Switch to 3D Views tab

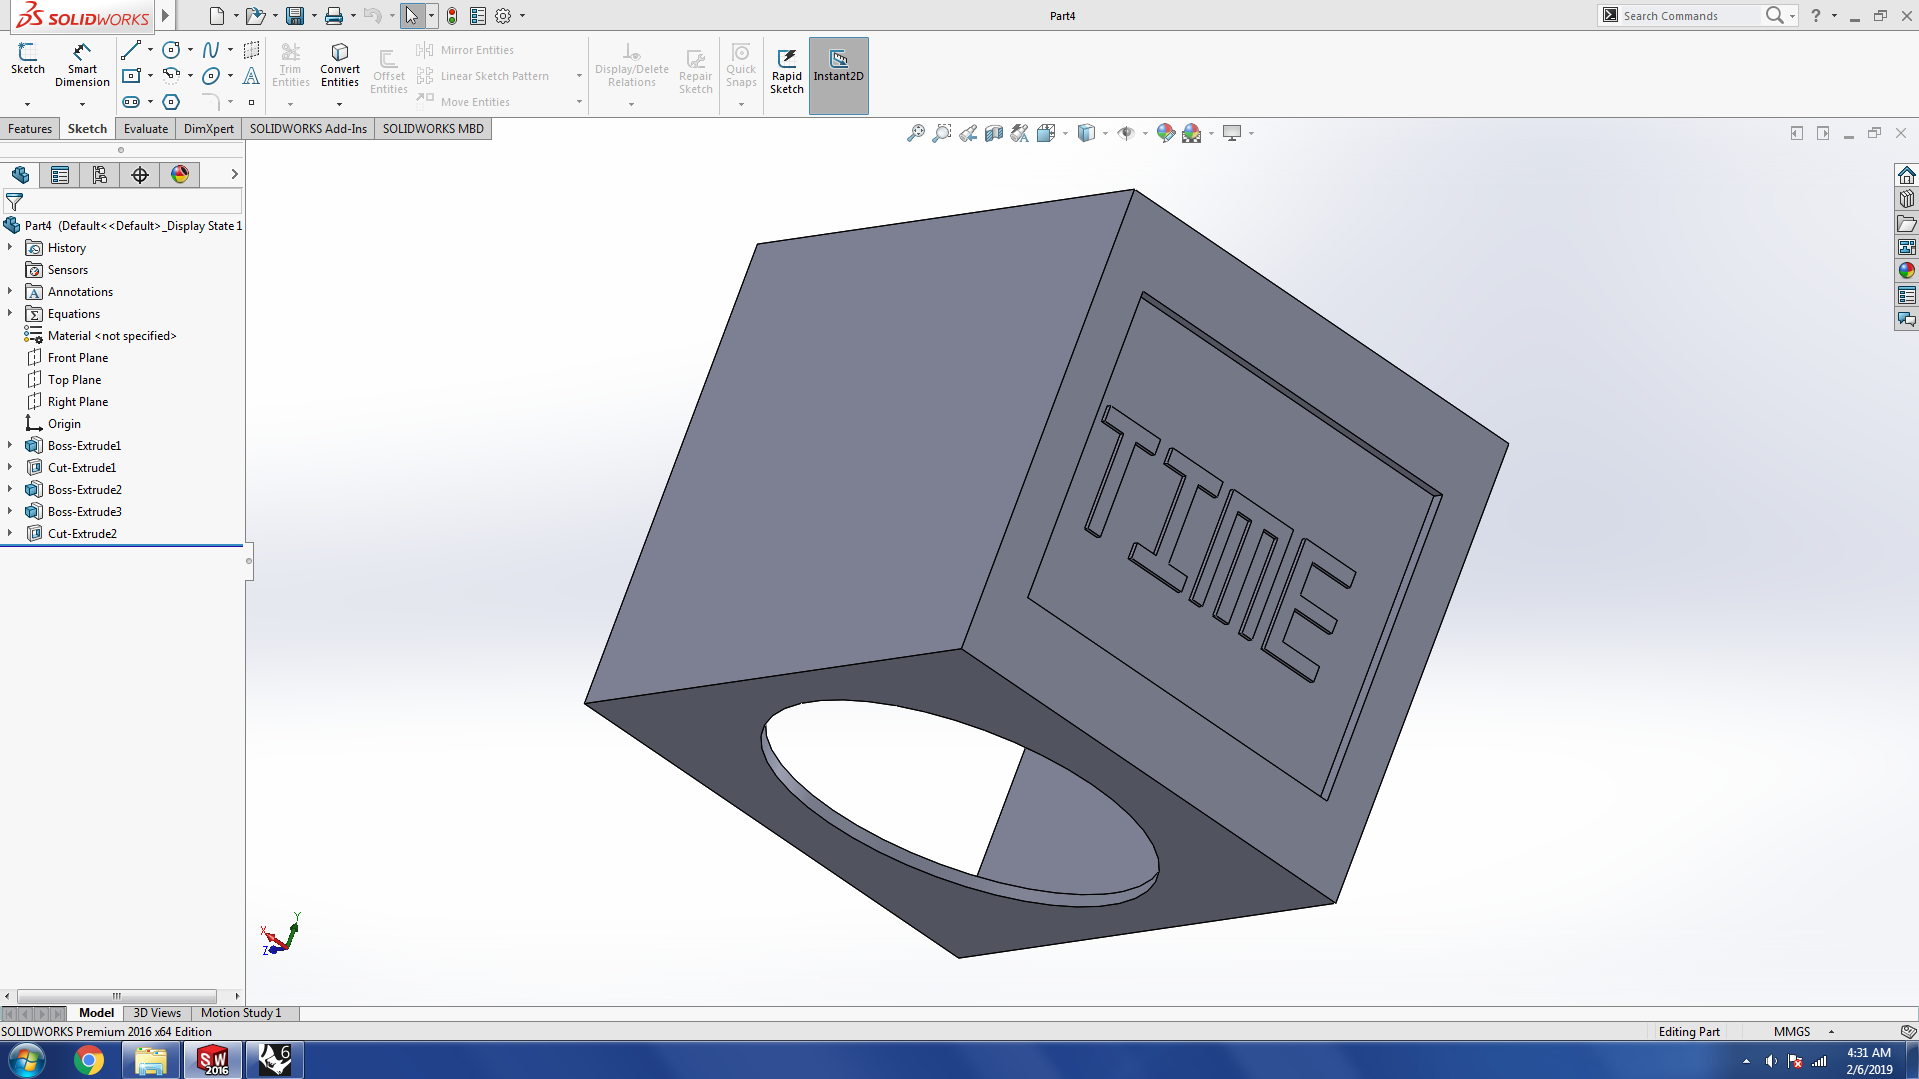click(157, 1013)
